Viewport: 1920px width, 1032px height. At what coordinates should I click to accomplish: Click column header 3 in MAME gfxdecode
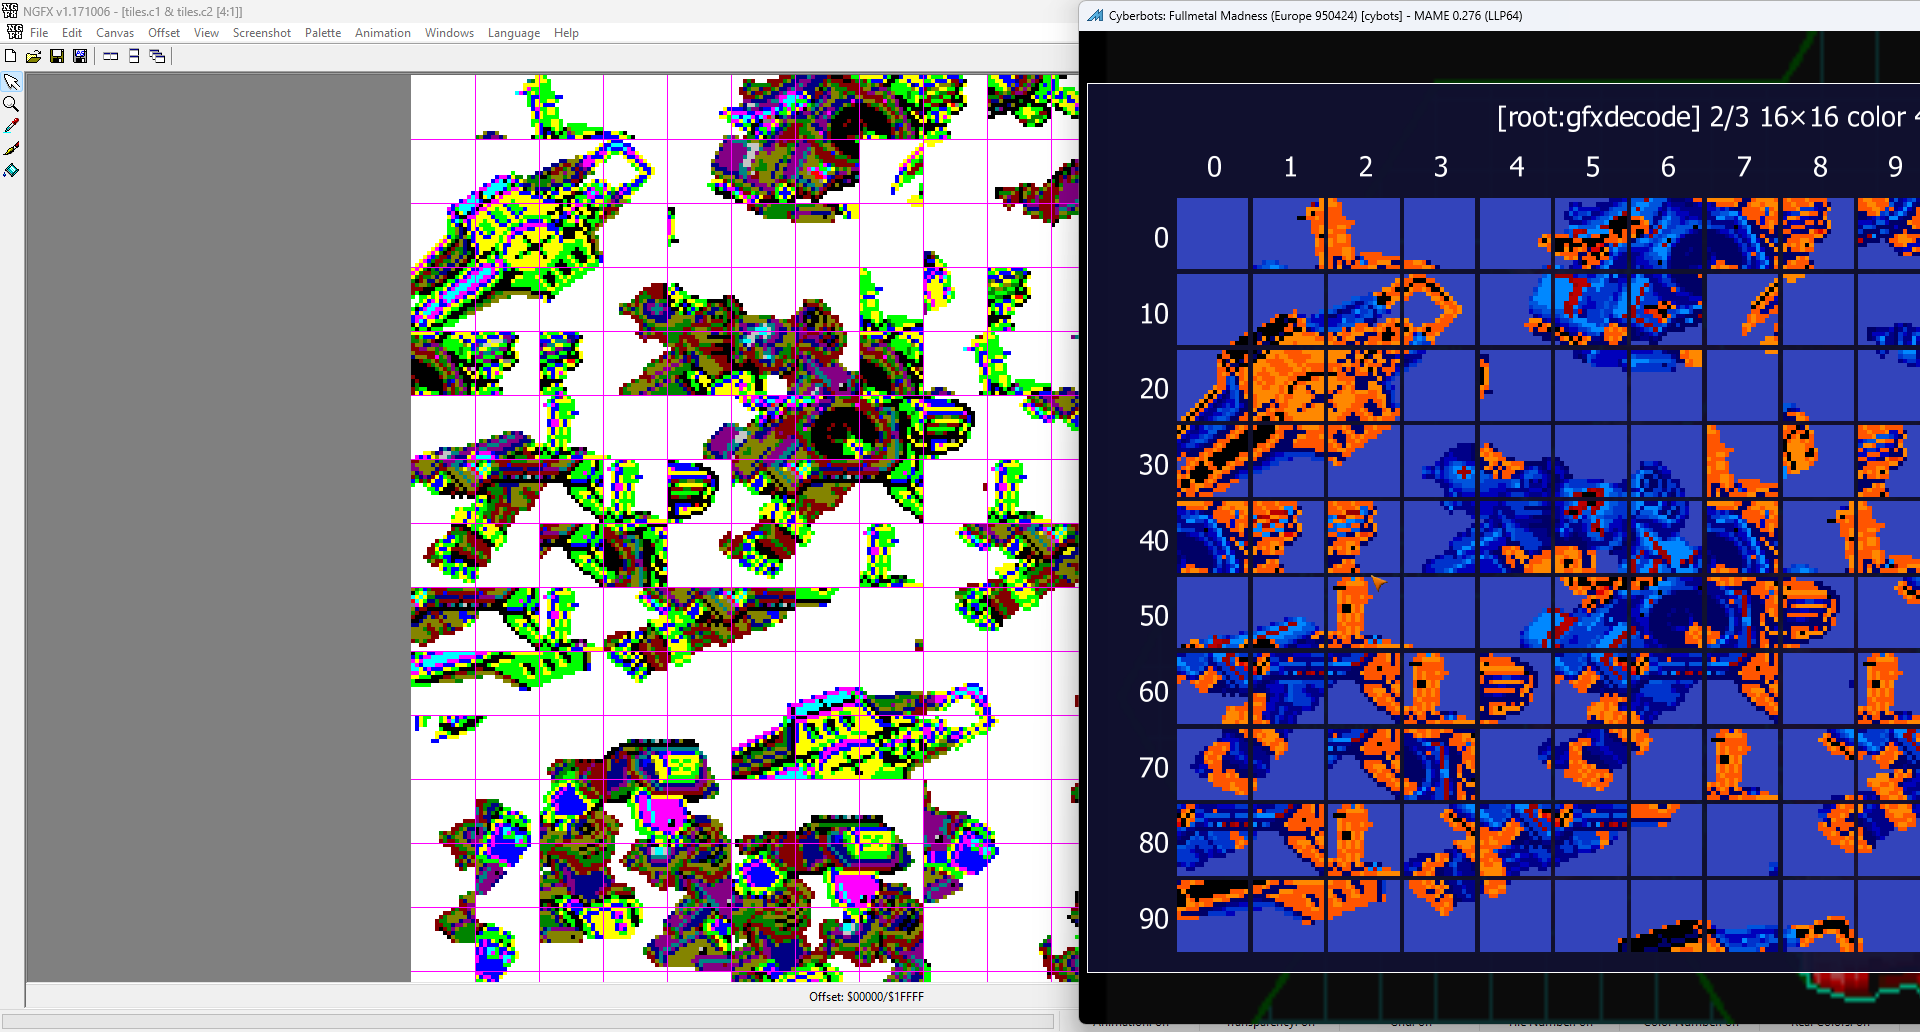tap(1441, 167)
